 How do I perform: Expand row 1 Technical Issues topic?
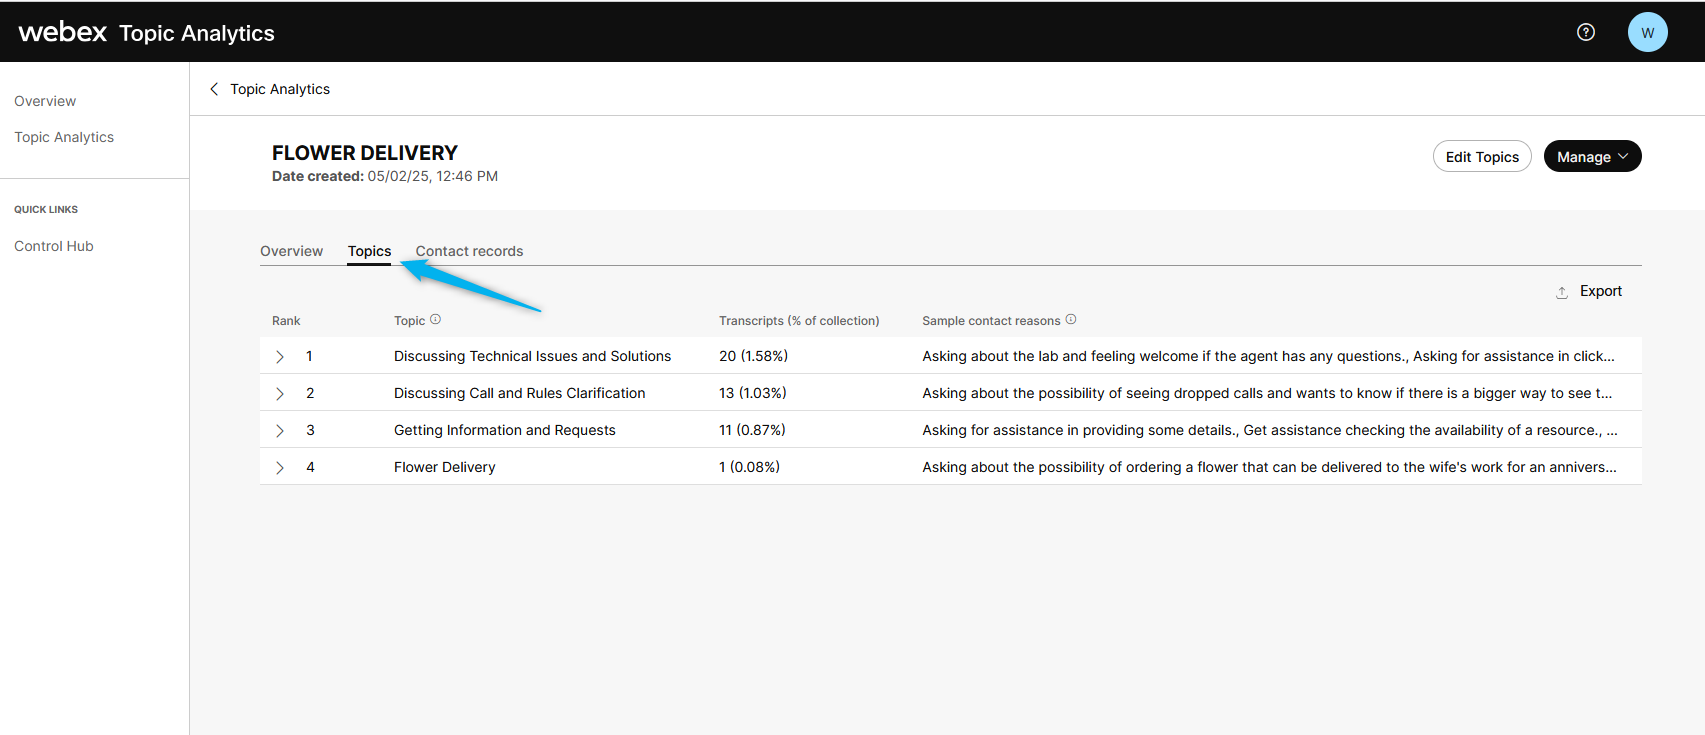(280, 357)
